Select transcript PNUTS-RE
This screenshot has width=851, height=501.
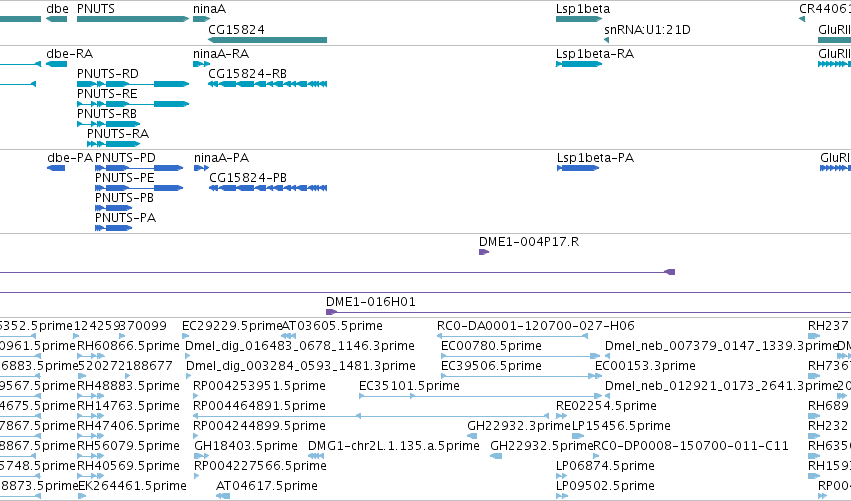133,104
